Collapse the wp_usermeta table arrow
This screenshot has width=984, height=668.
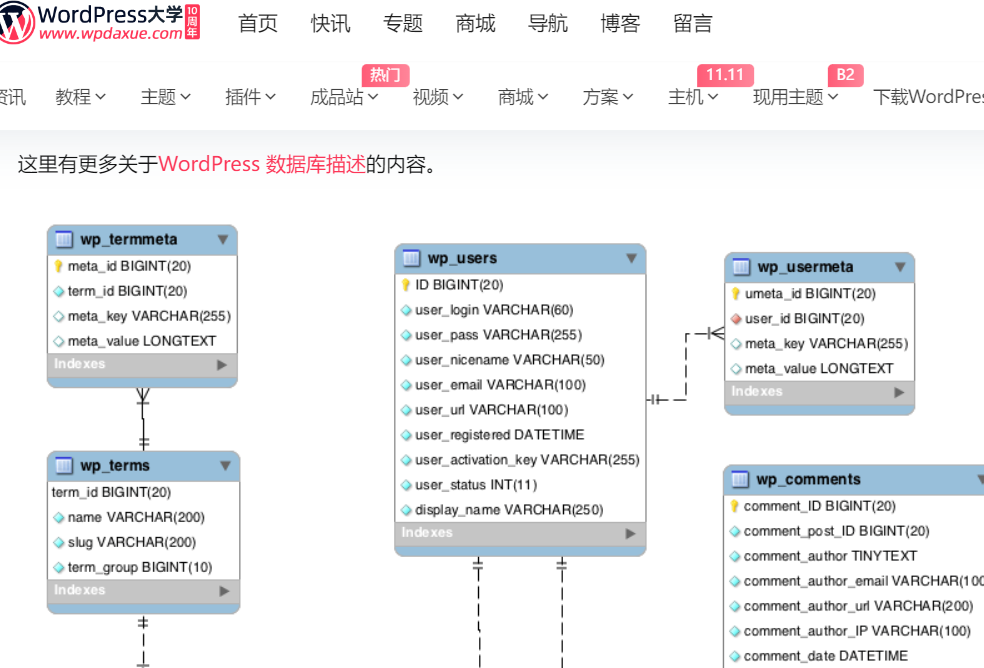(x=900, y=267)
